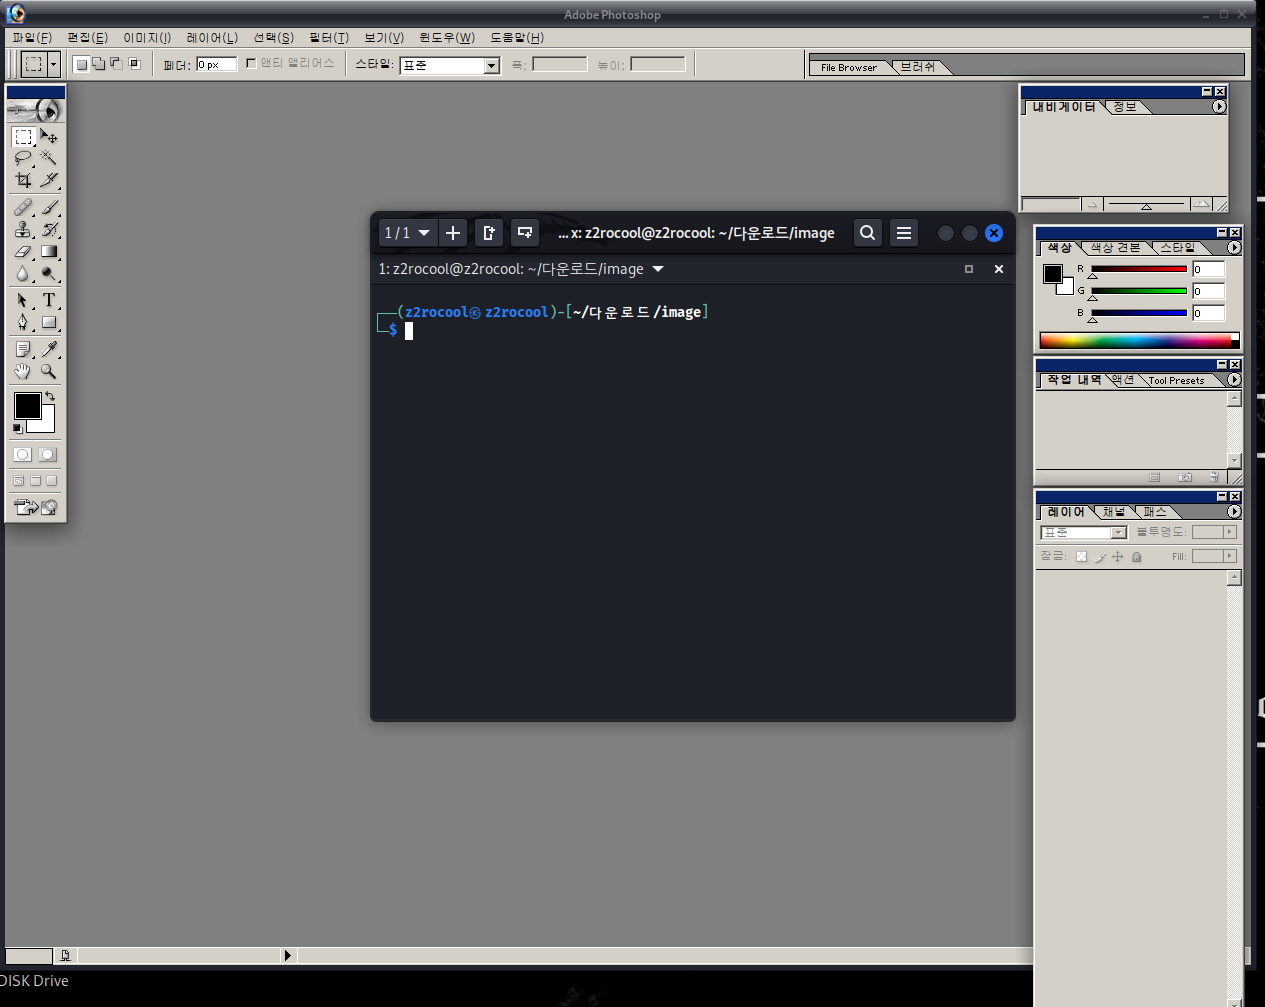This screenshot has width=1265, height=1007.
Task: Choose 'New selection' option icon
Action: point(82,63)
